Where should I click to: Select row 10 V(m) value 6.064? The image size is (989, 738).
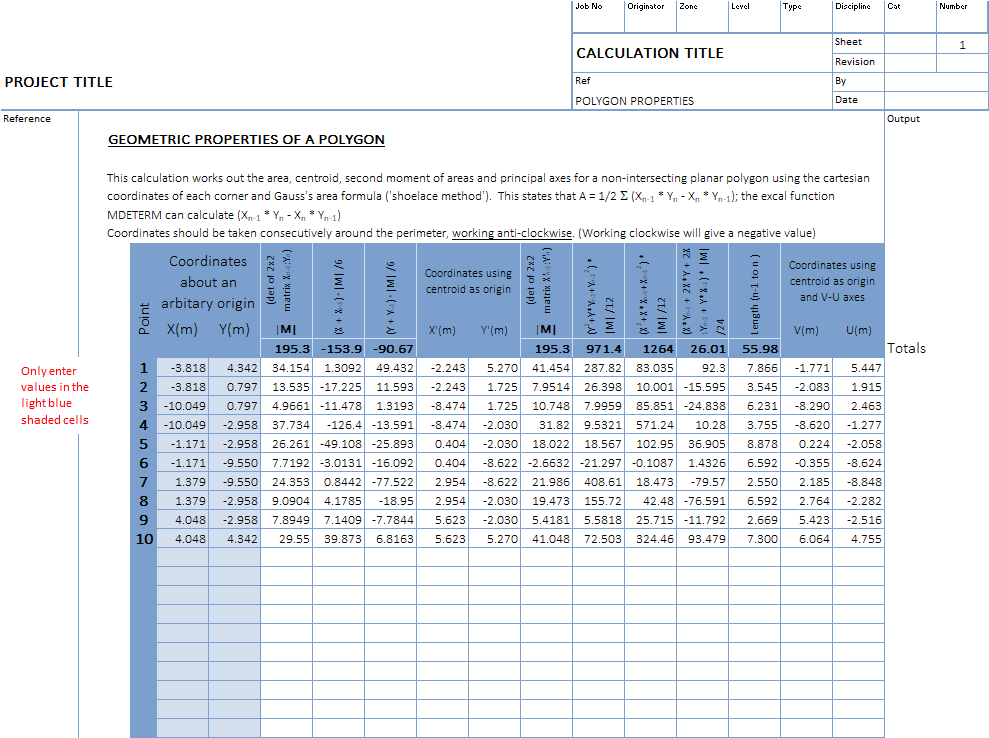(x=807, y=539)
